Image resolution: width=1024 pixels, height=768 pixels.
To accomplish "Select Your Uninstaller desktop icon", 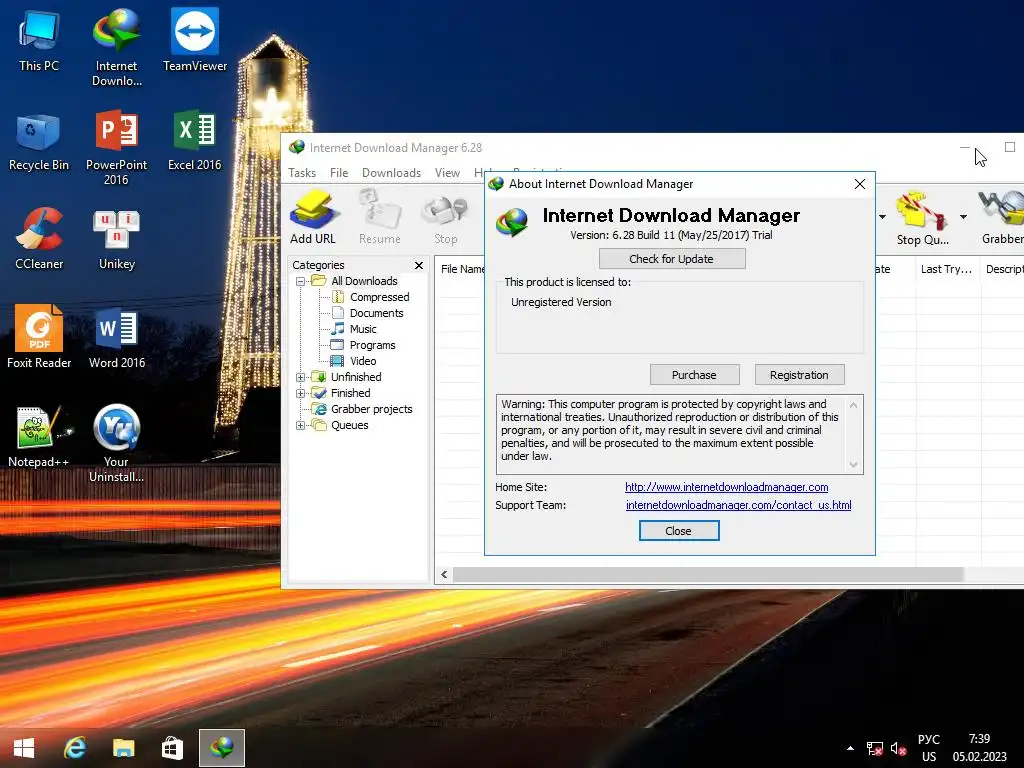I will (116, 443).
